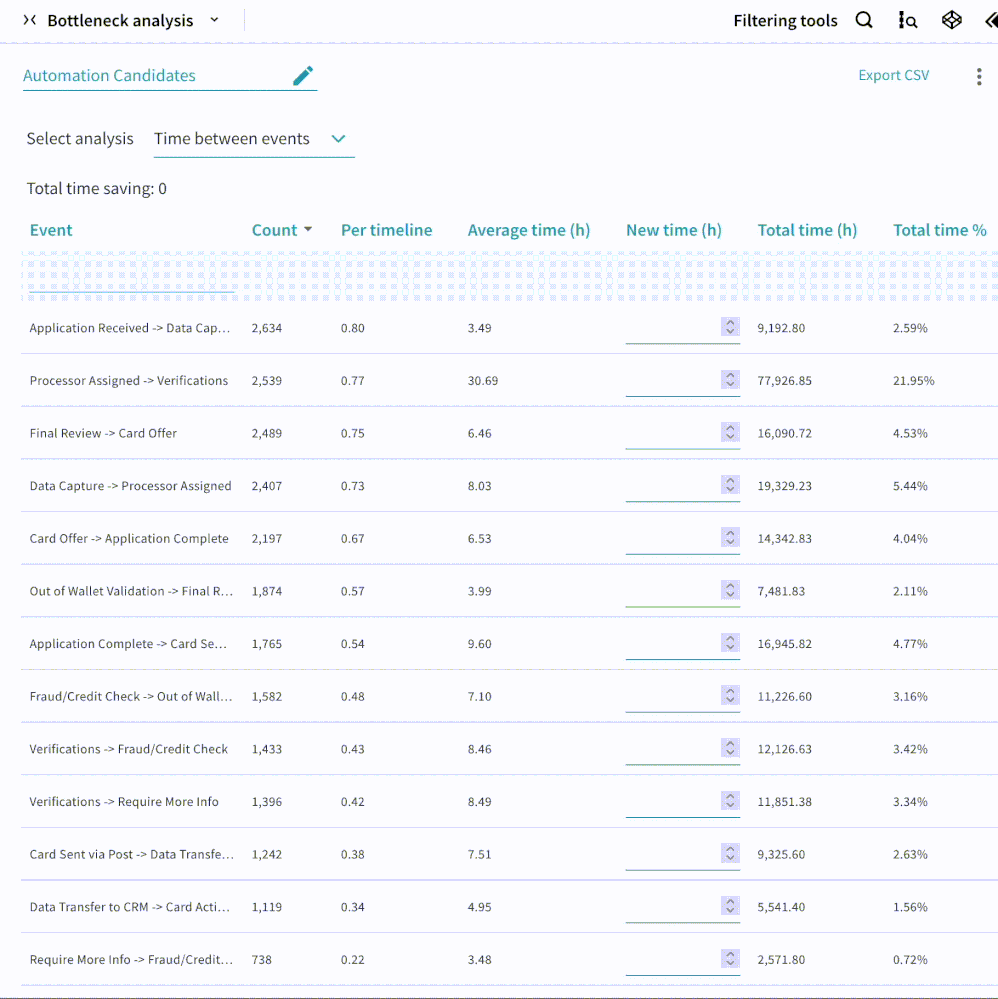Click the Event column header

pyautogui.click(x=51, y=230)
